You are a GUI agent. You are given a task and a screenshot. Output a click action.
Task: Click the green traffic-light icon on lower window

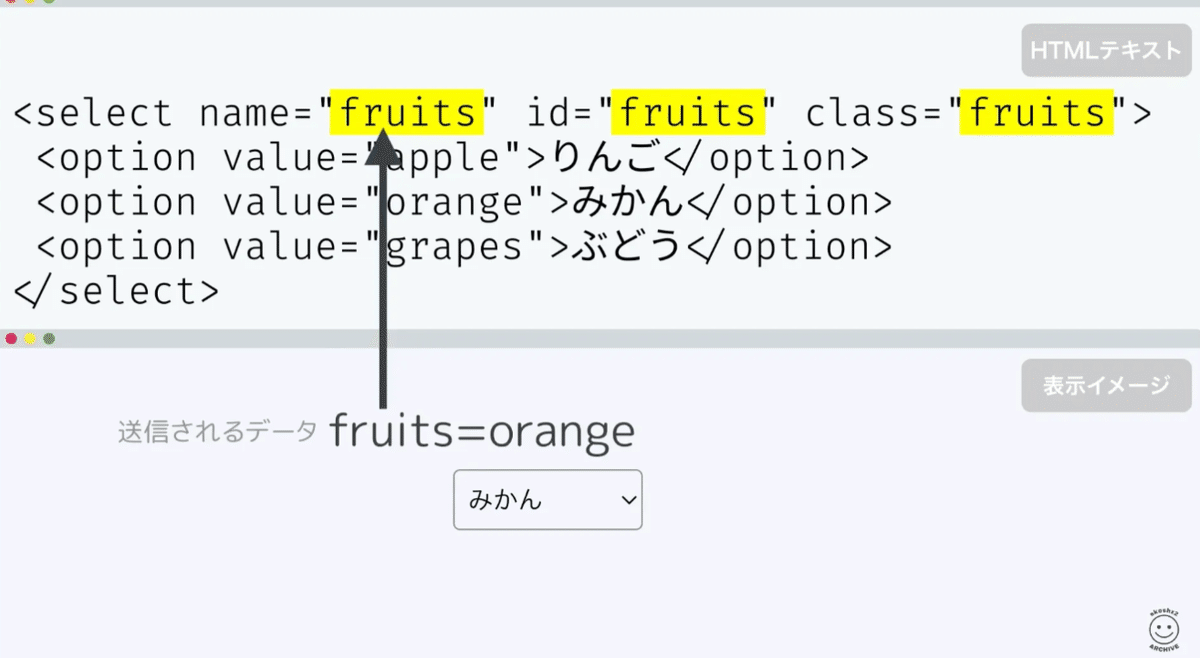pyautogui.click(x=48, y=338)
